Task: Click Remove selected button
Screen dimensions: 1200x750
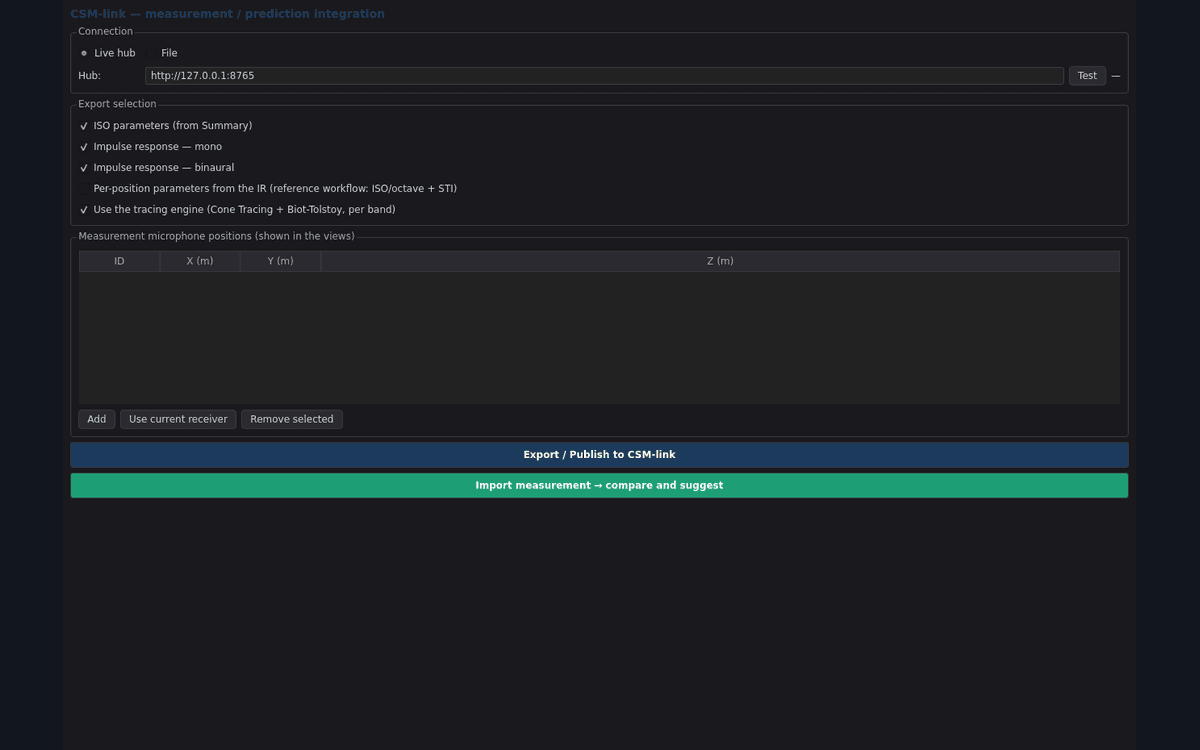Action: tap(292, 420)
